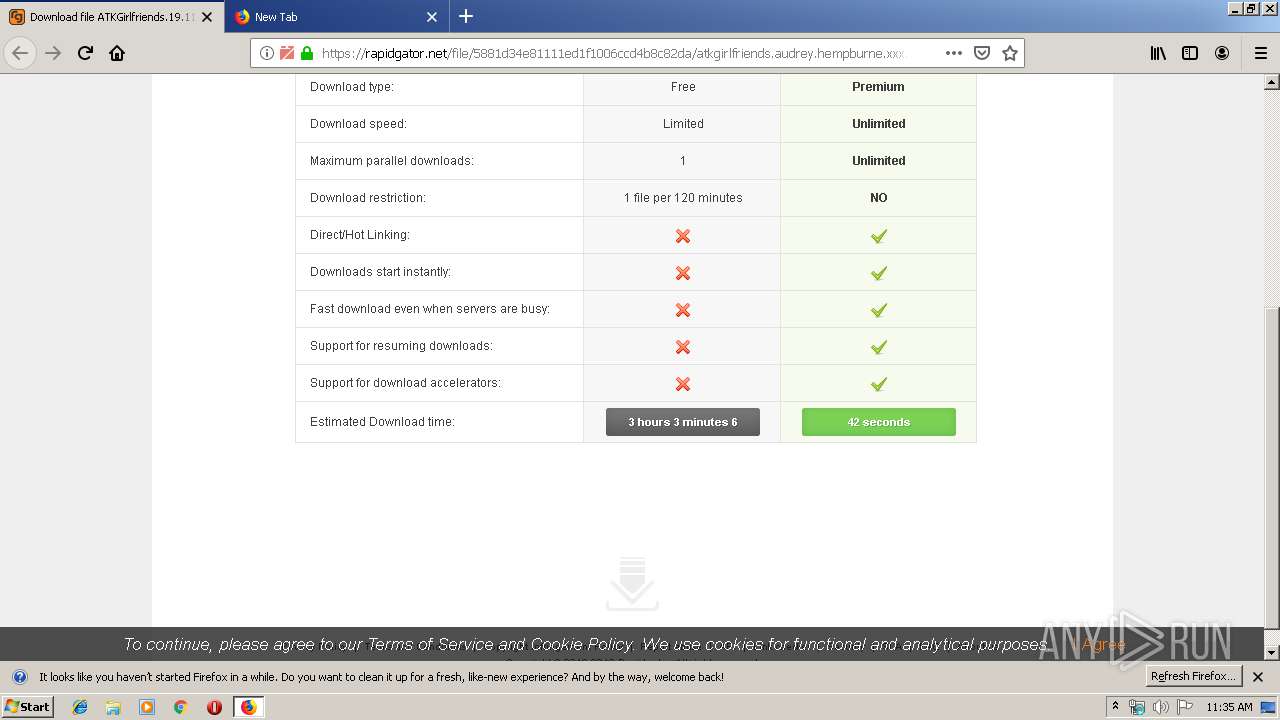Click the volume speaker tray icon
The image size is (1280, 720).
[1161, 707]
